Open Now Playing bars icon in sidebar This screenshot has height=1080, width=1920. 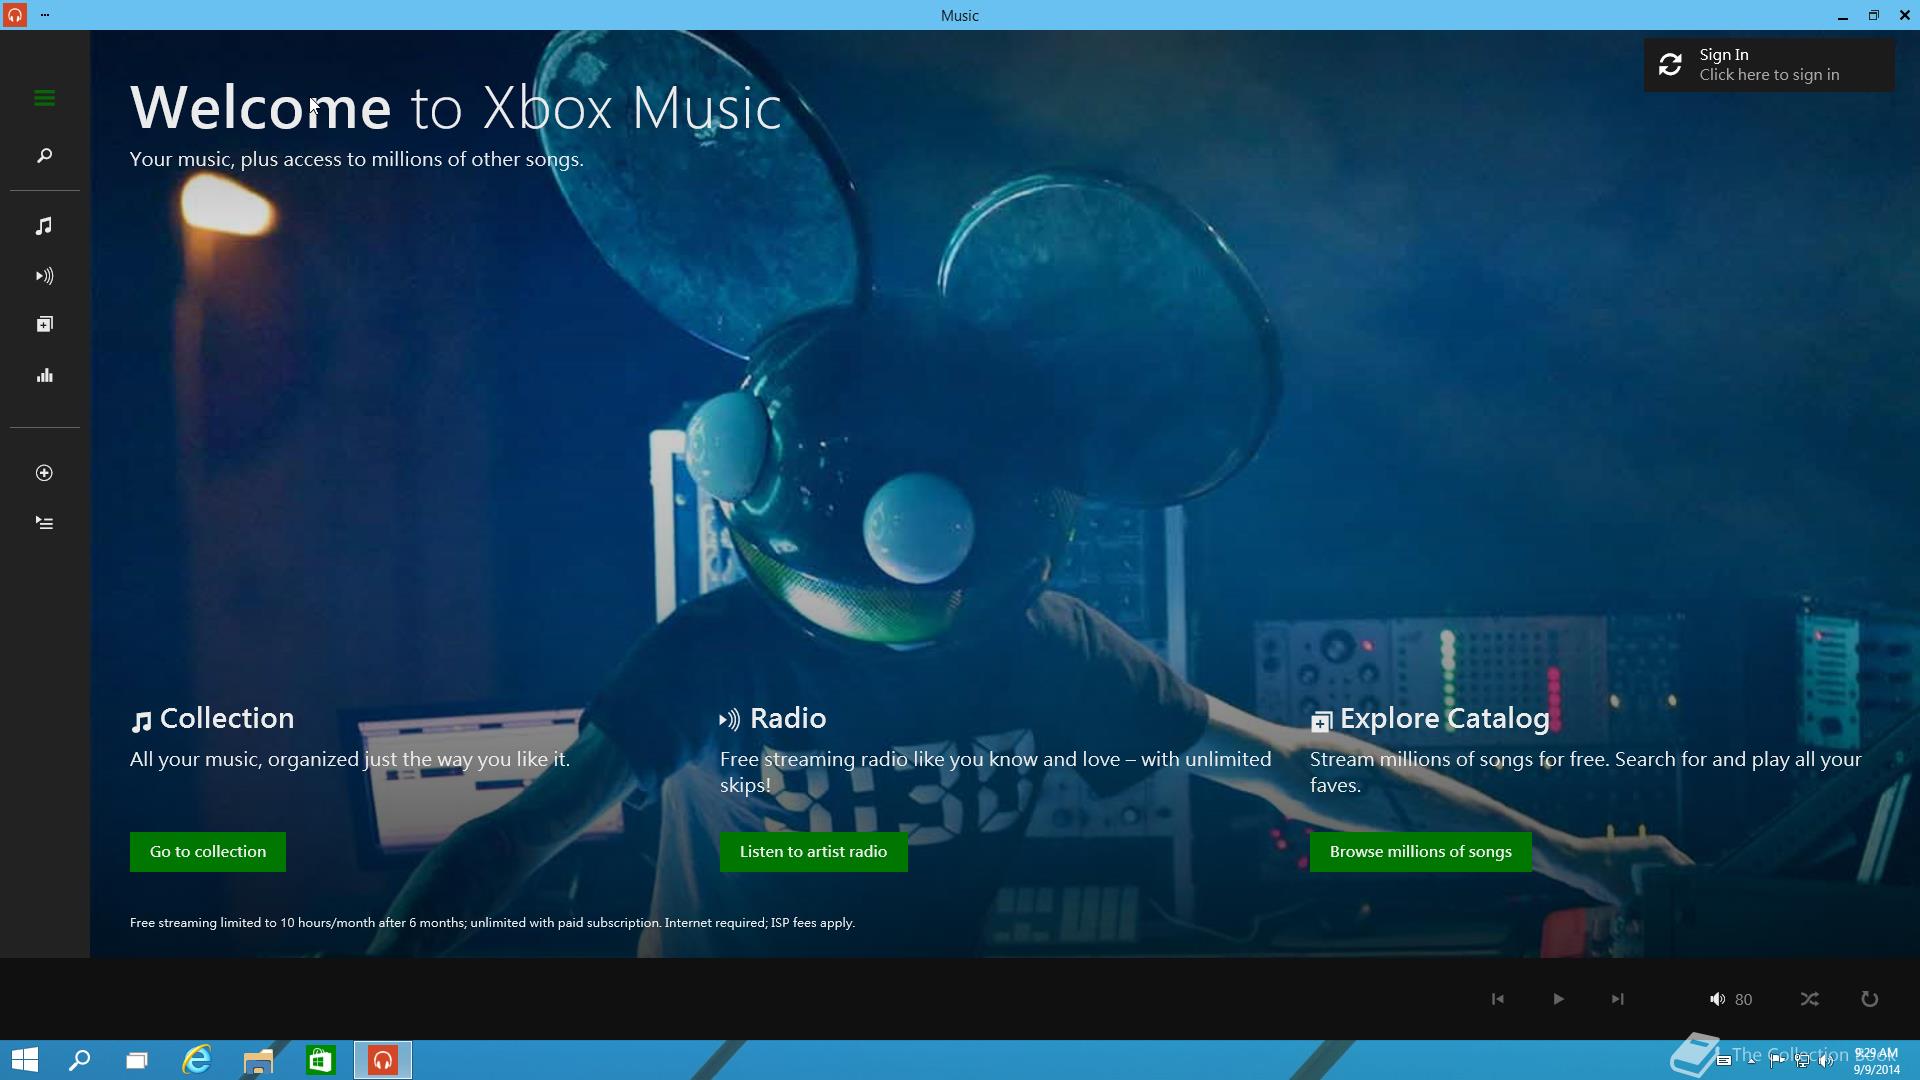point(44,376)
